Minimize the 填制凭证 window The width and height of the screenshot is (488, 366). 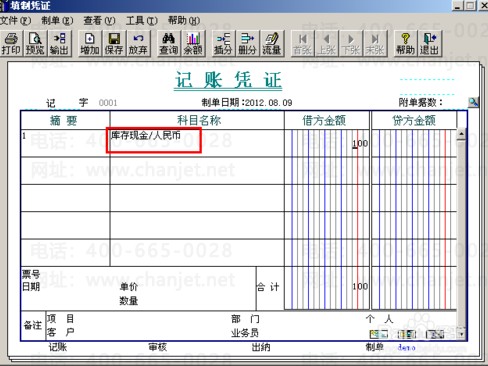coord(457,6)
